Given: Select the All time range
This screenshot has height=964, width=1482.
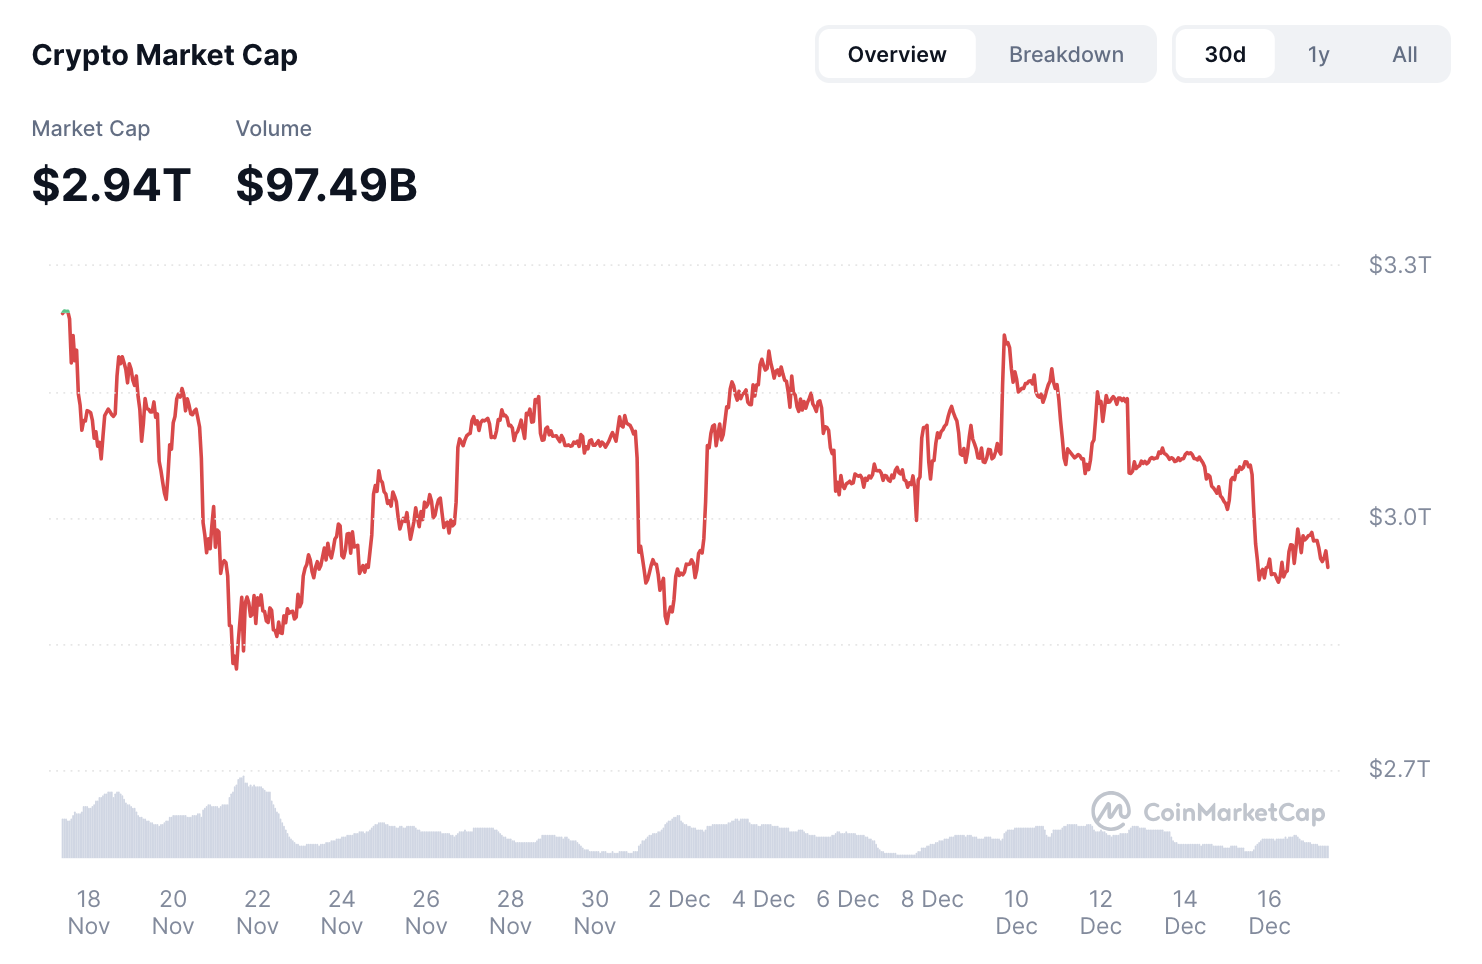Looking at the screenshot, I should pos(1404,54).
